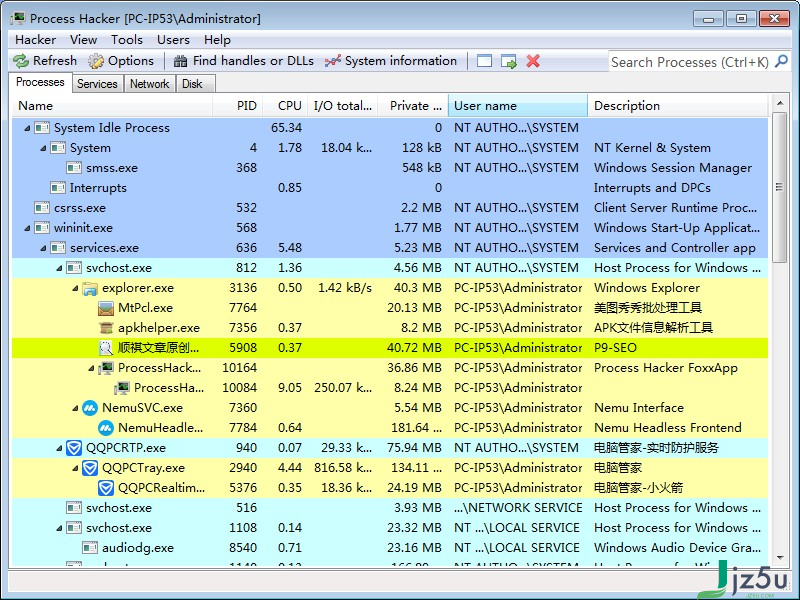
Task: Sort by the I/O total column header
Action: (x=342, y=106)
